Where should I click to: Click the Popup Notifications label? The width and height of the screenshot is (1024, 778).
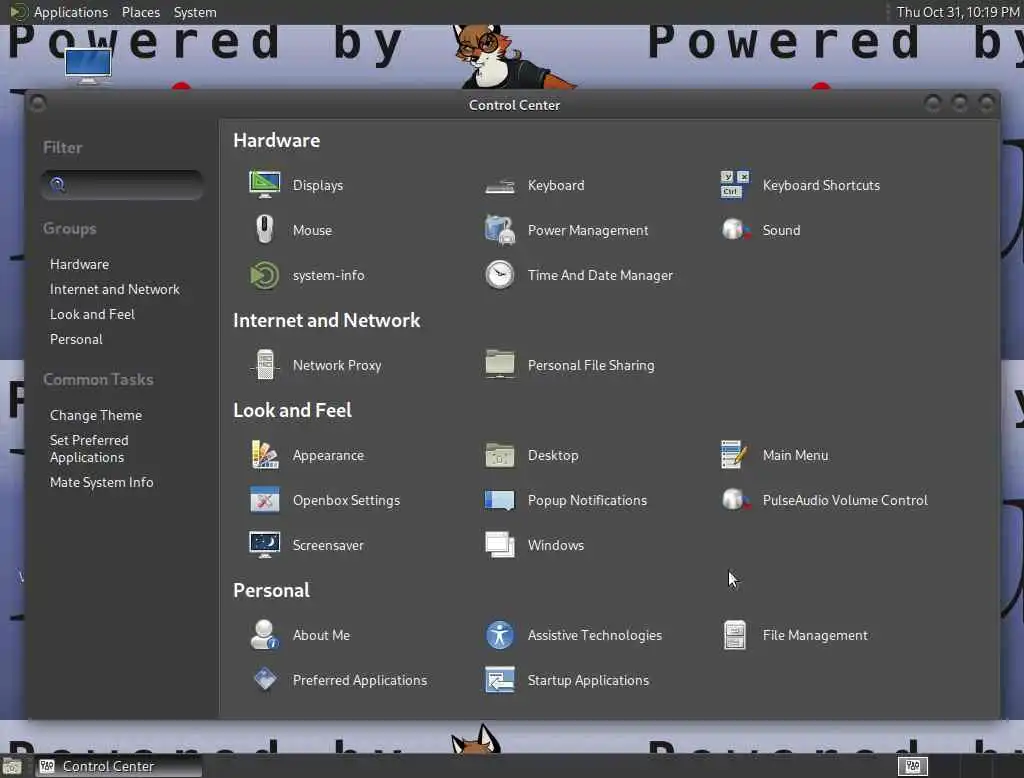587,500
